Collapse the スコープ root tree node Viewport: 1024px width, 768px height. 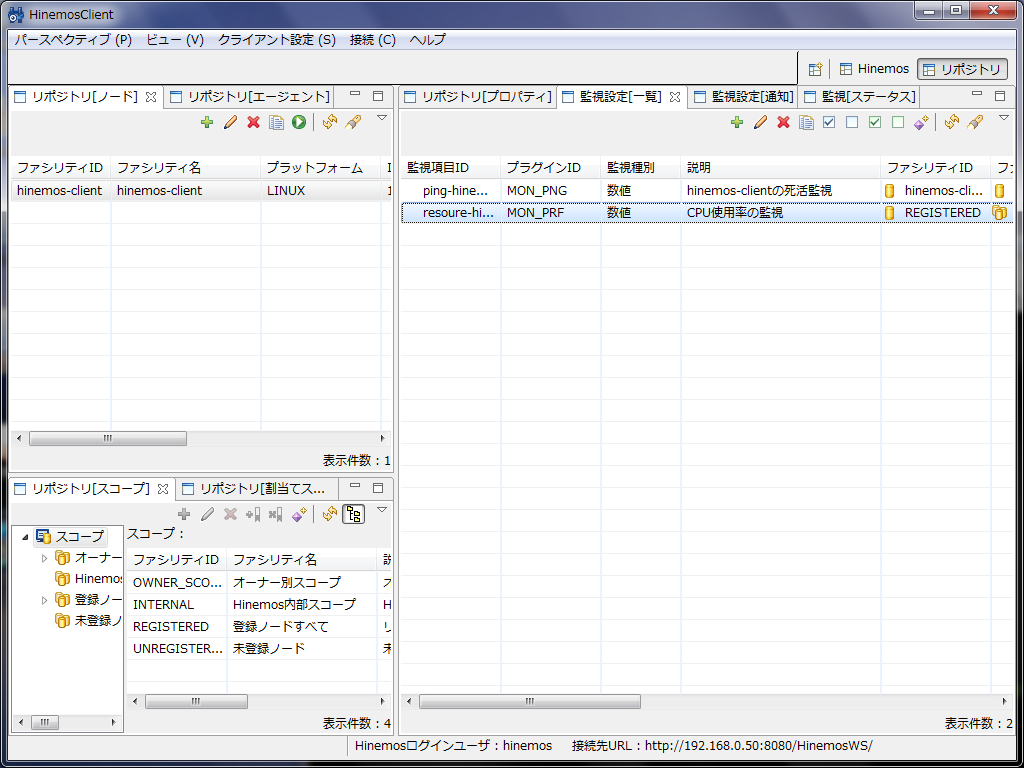coord(25,537)
